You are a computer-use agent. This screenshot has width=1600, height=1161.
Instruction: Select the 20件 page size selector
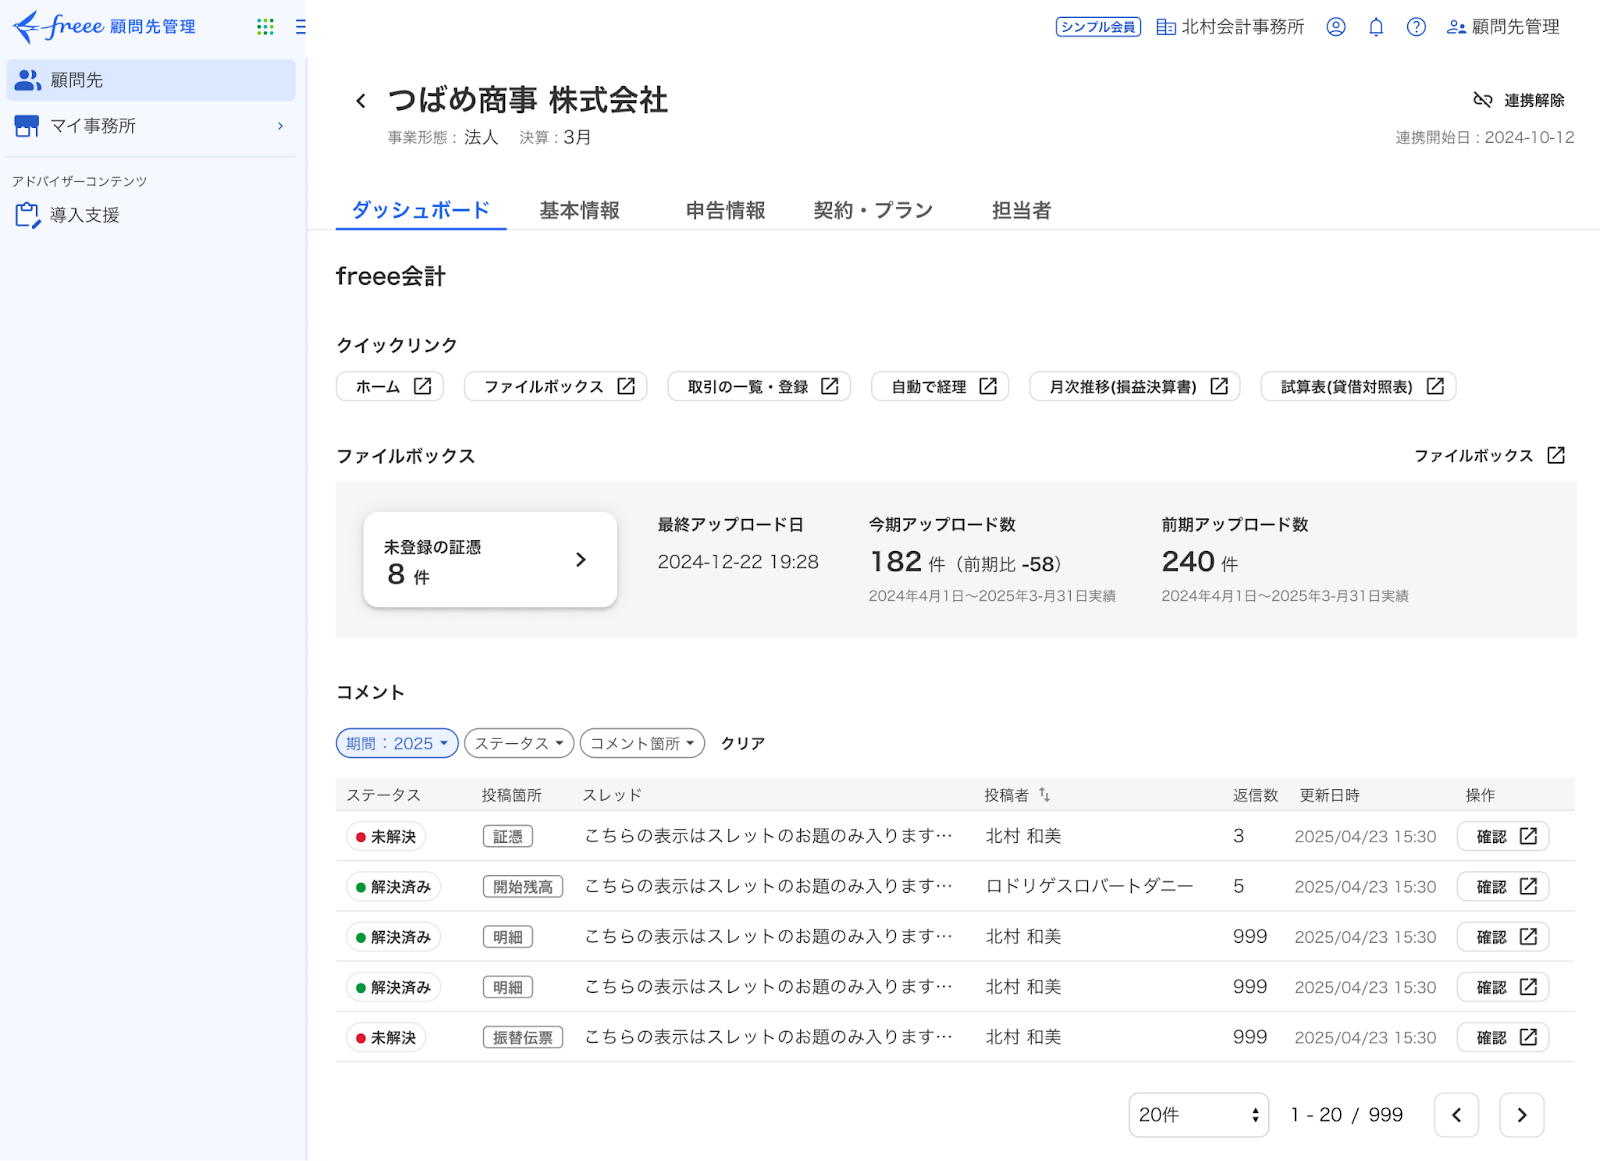click(x=1198, y=1115)
